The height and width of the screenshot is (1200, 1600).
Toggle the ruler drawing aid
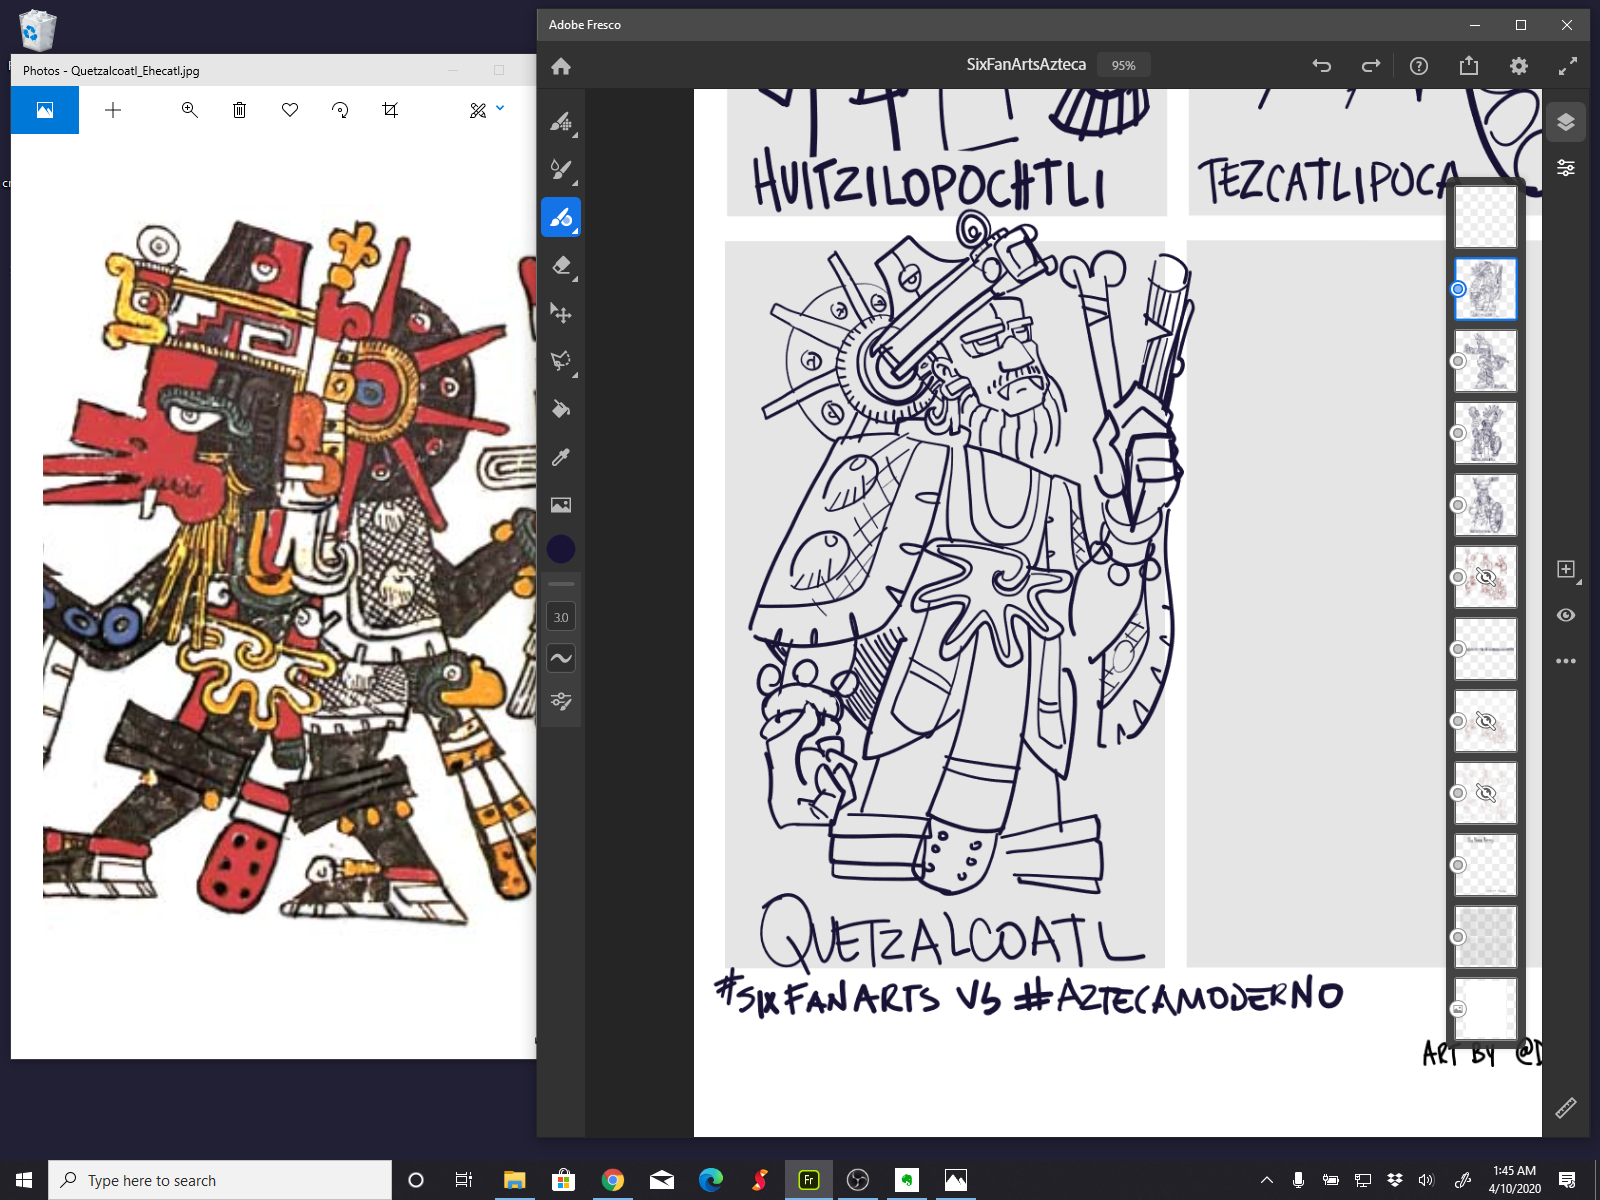click(1566, 1107)
